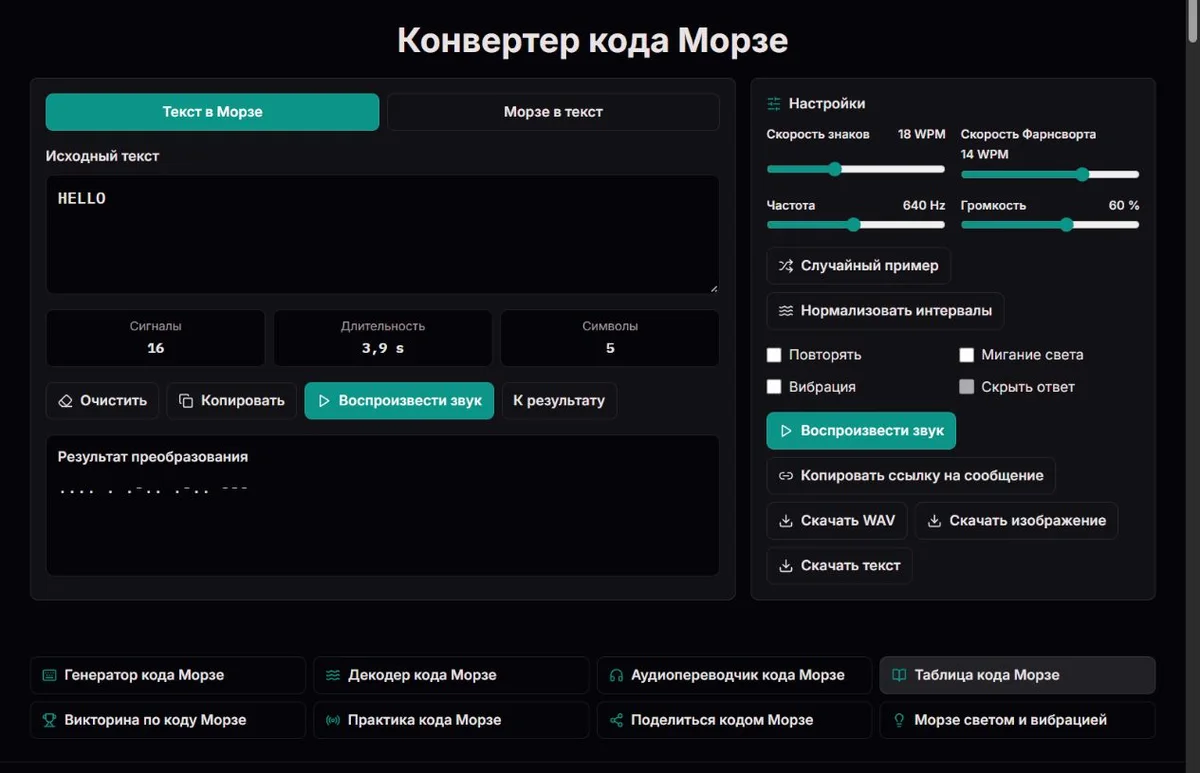Click the Результат преобразования output box
This screenshot has height=773, width=1200.
[x=382, y=505]
